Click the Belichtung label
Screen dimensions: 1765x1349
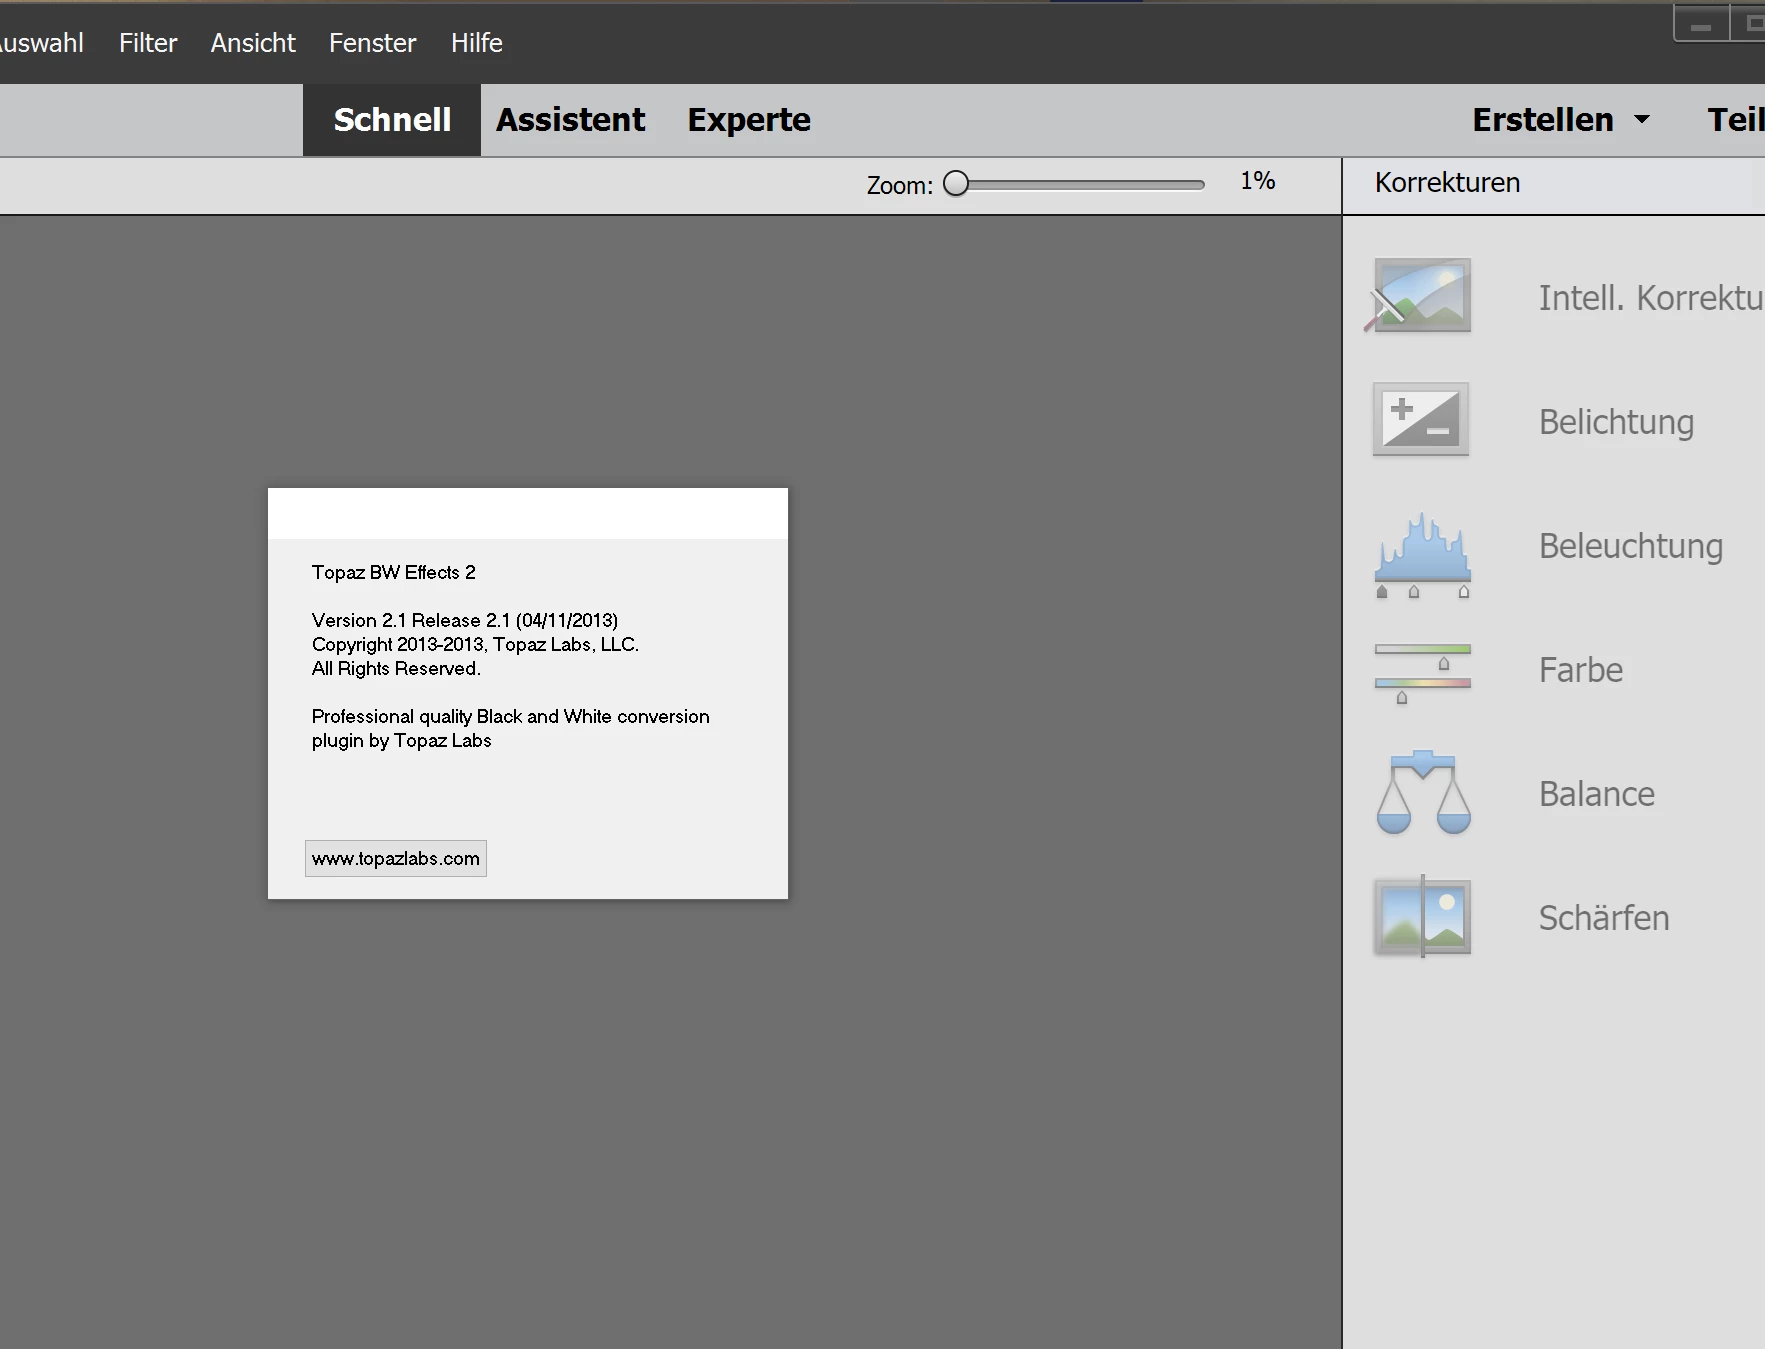tap(1616, 422)
